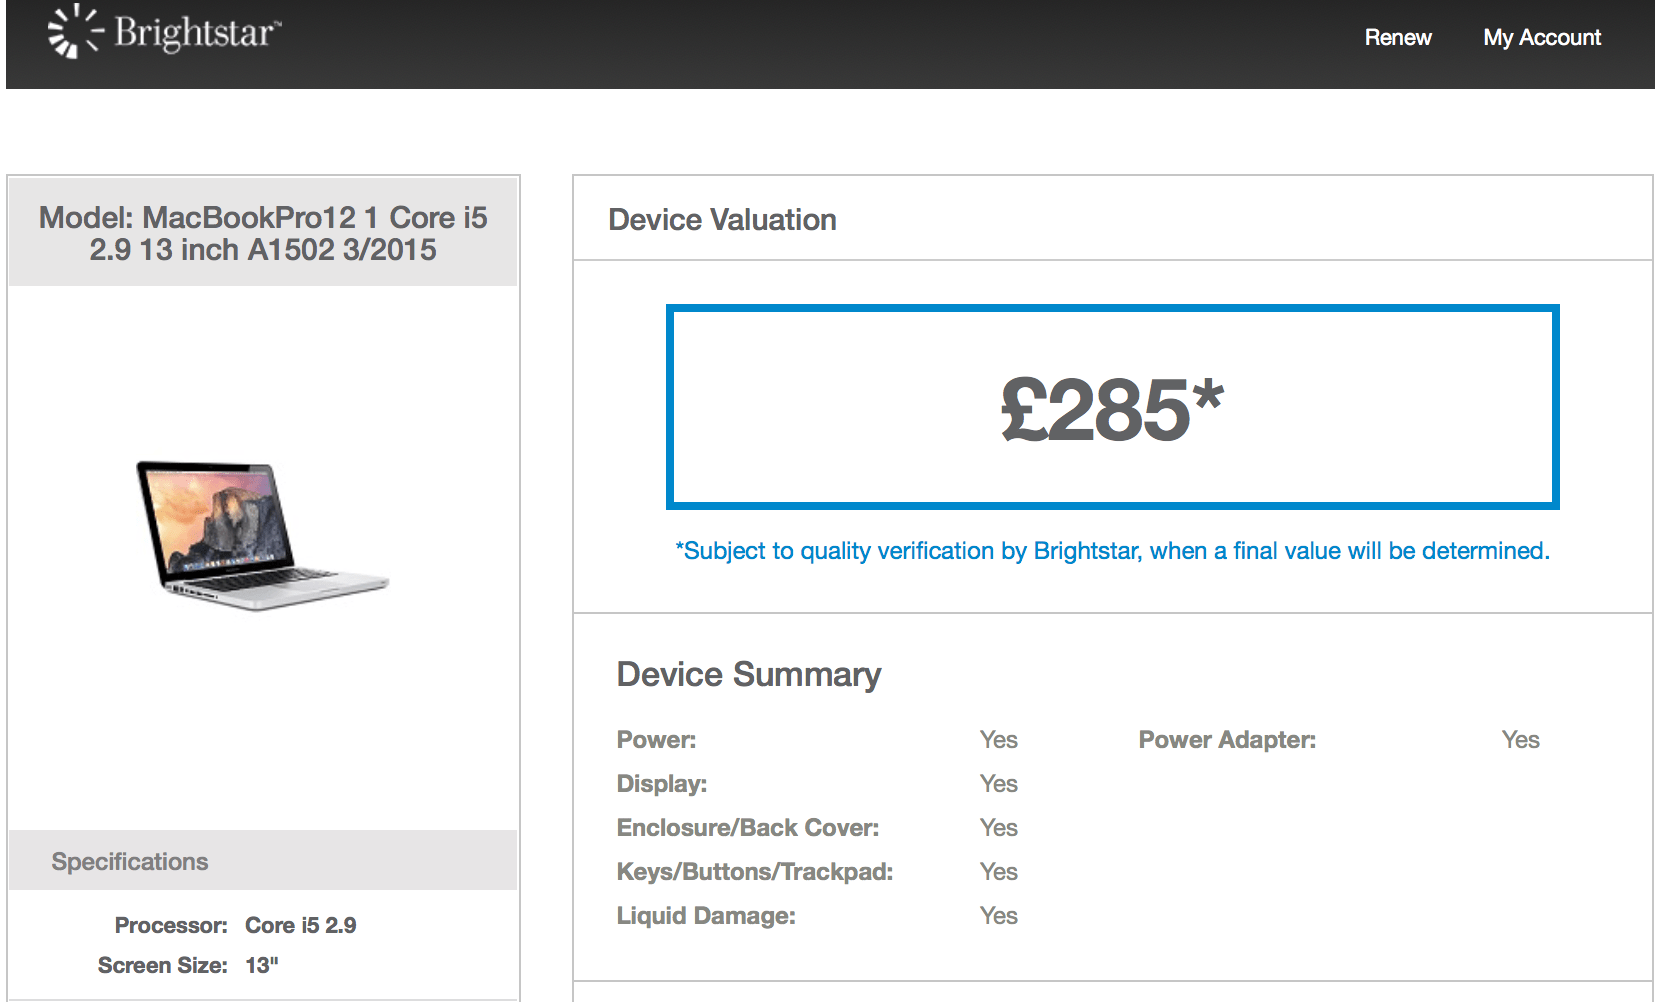
Task: Click the Enclosure/Back Cover label
Action: click(747, 828)
